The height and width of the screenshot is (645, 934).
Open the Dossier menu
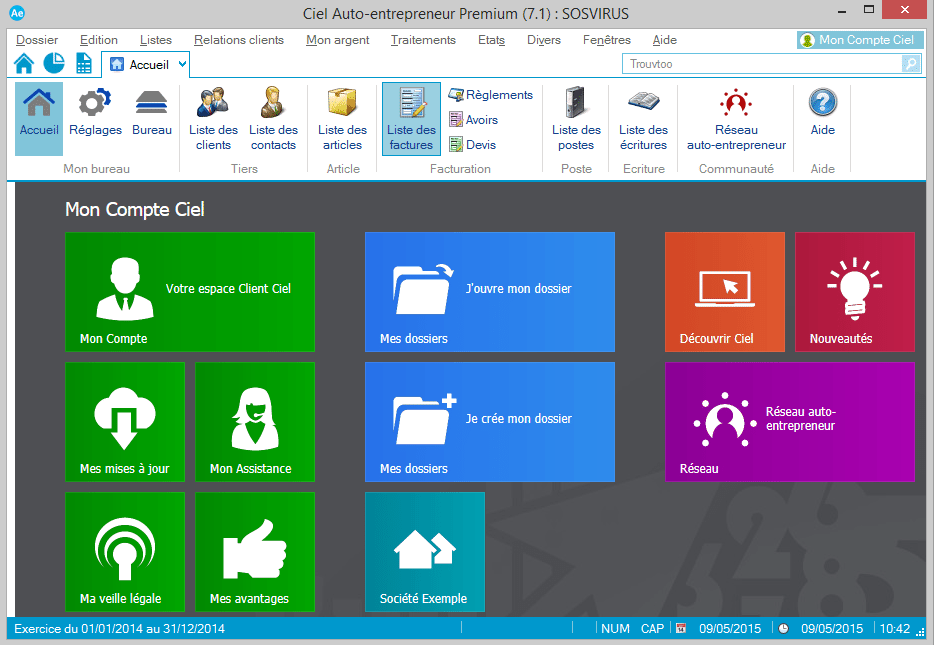38,40
